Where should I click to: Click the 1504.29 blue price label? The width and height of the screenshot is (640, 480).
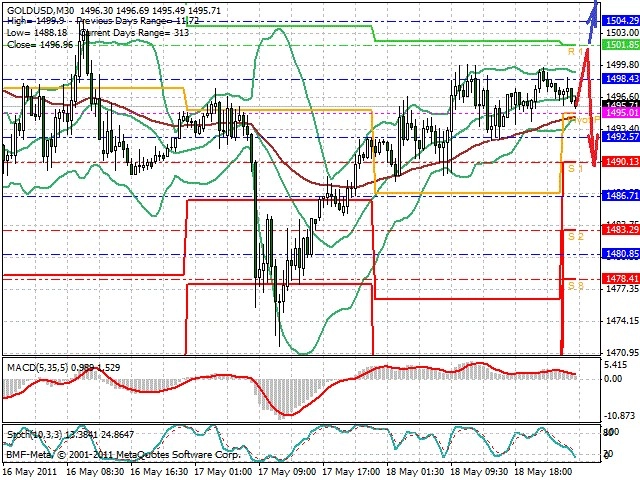[x=621, y=21]
